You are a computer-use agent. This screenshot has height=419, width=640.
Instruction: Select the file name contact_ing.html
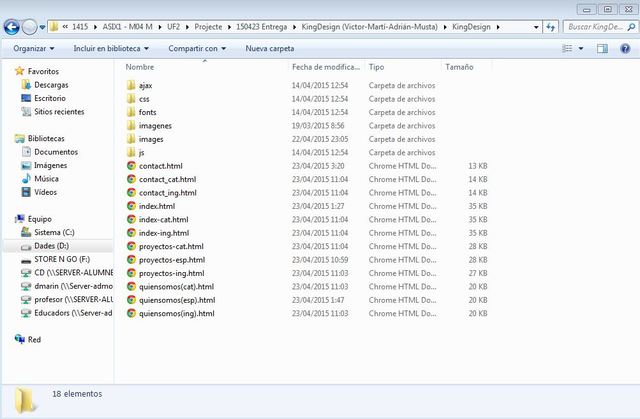click(x=168, y=193)
